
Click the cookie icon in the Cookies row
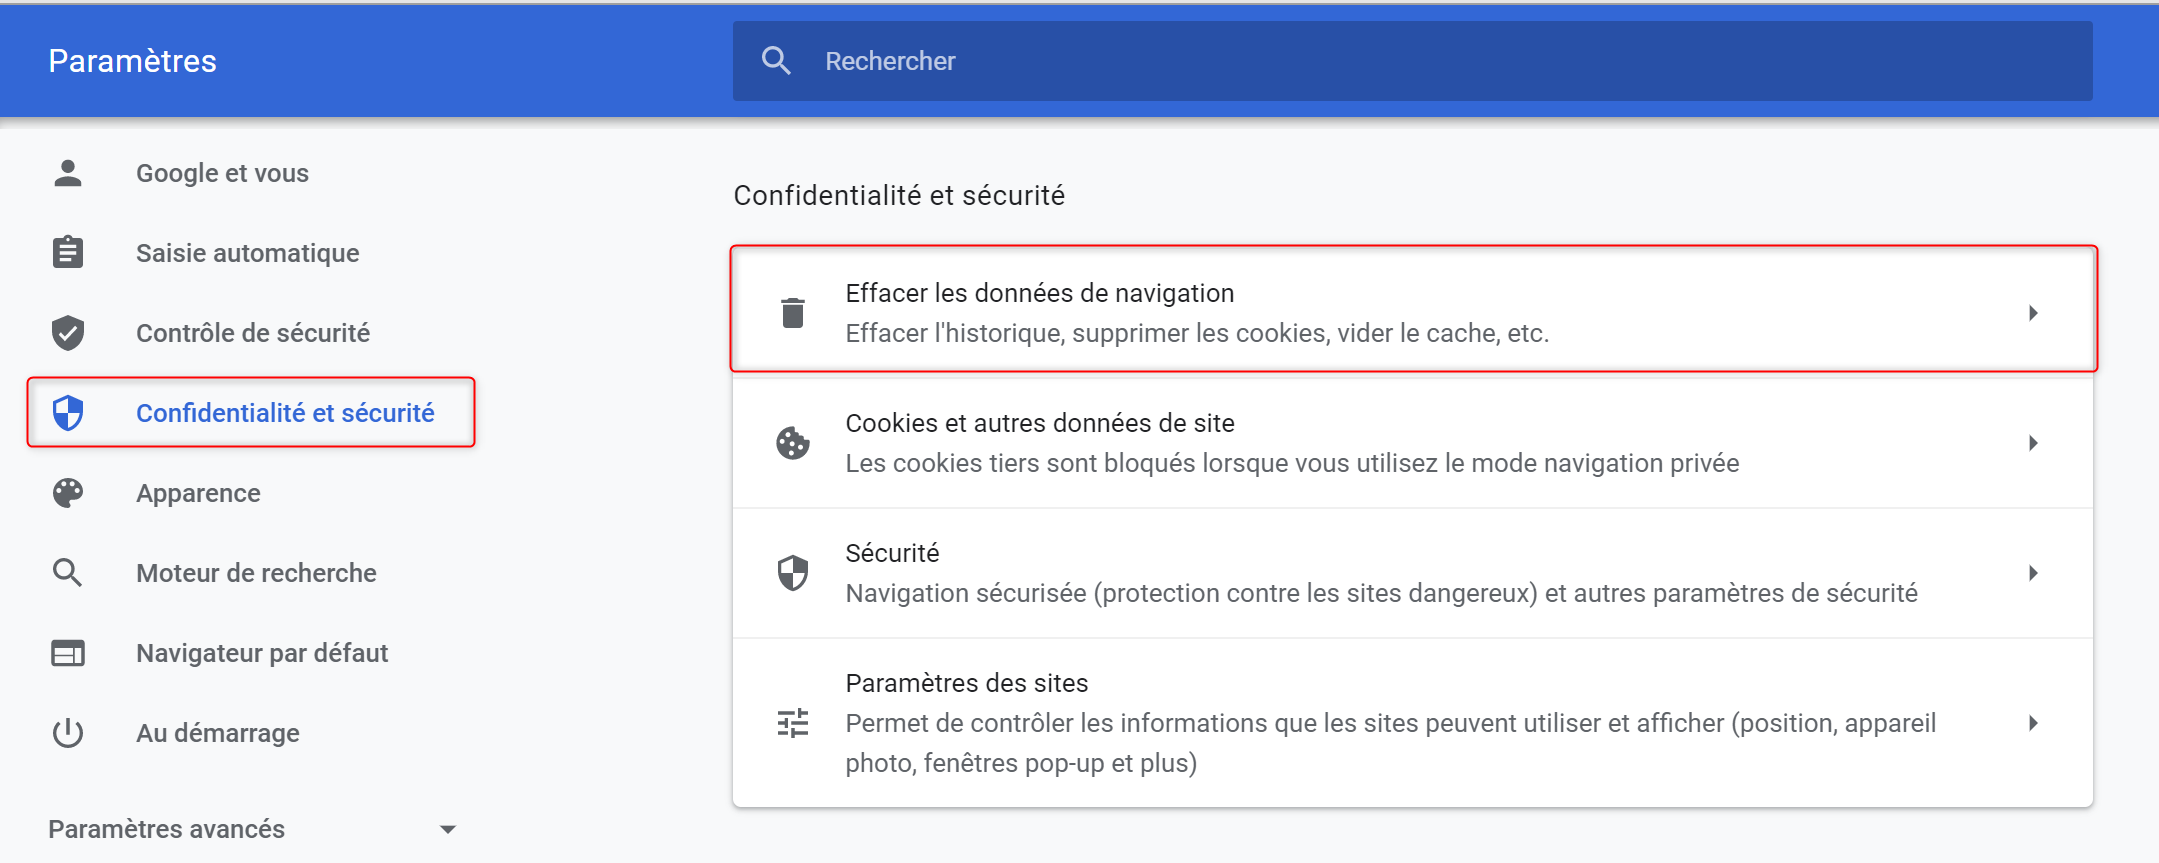point(793,443)
